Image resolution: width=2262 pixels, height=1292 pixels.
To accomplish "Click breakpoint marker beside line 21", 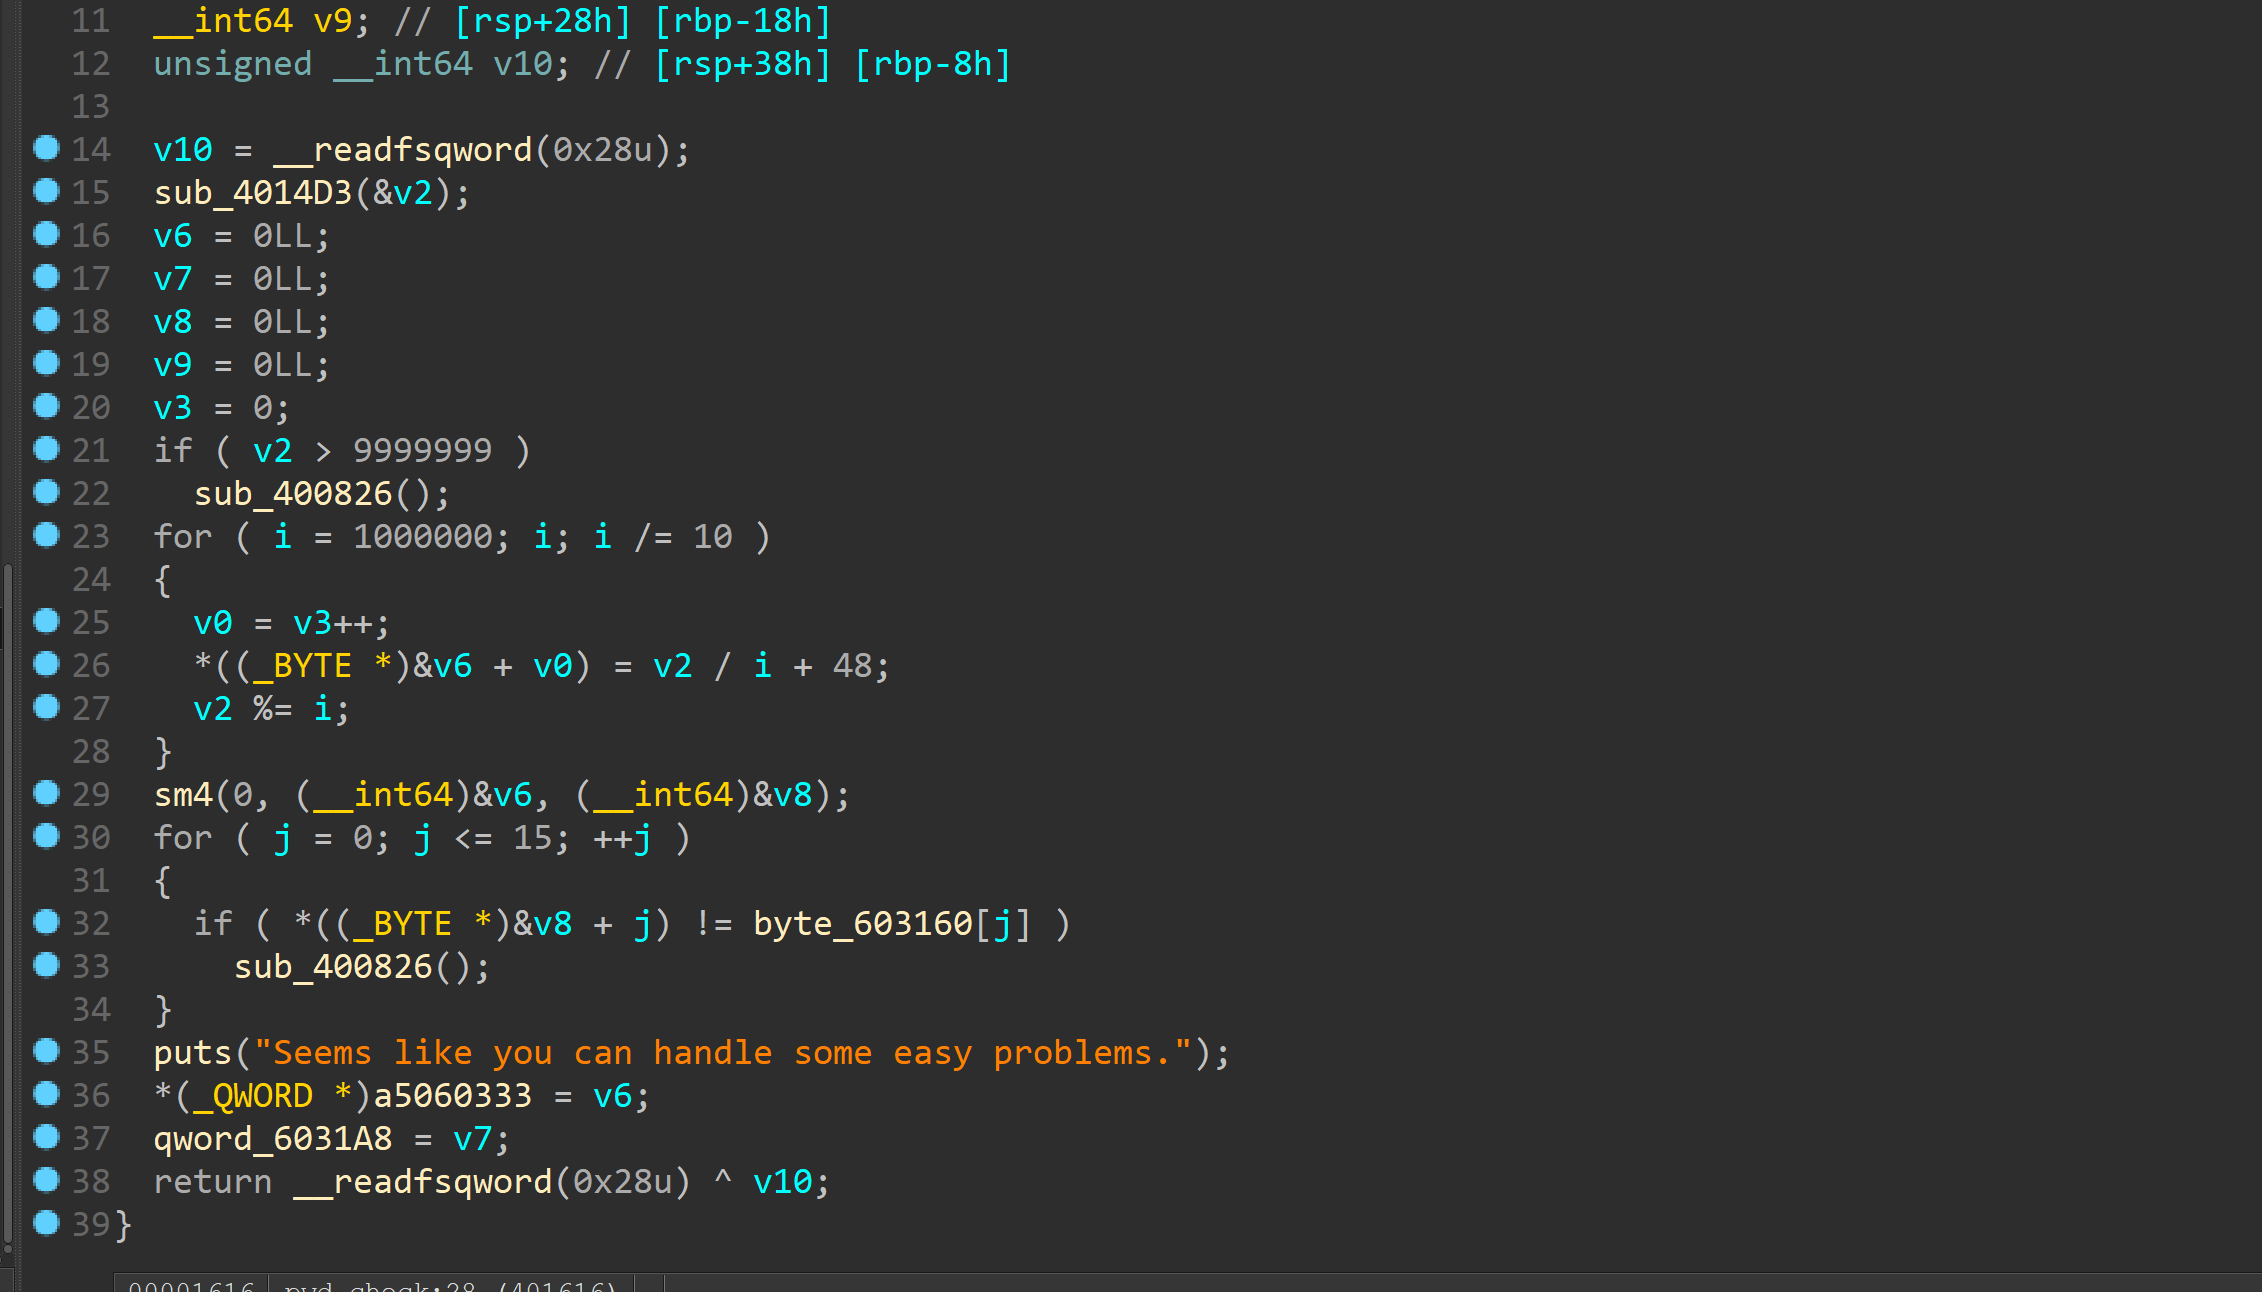I will 46,449.
